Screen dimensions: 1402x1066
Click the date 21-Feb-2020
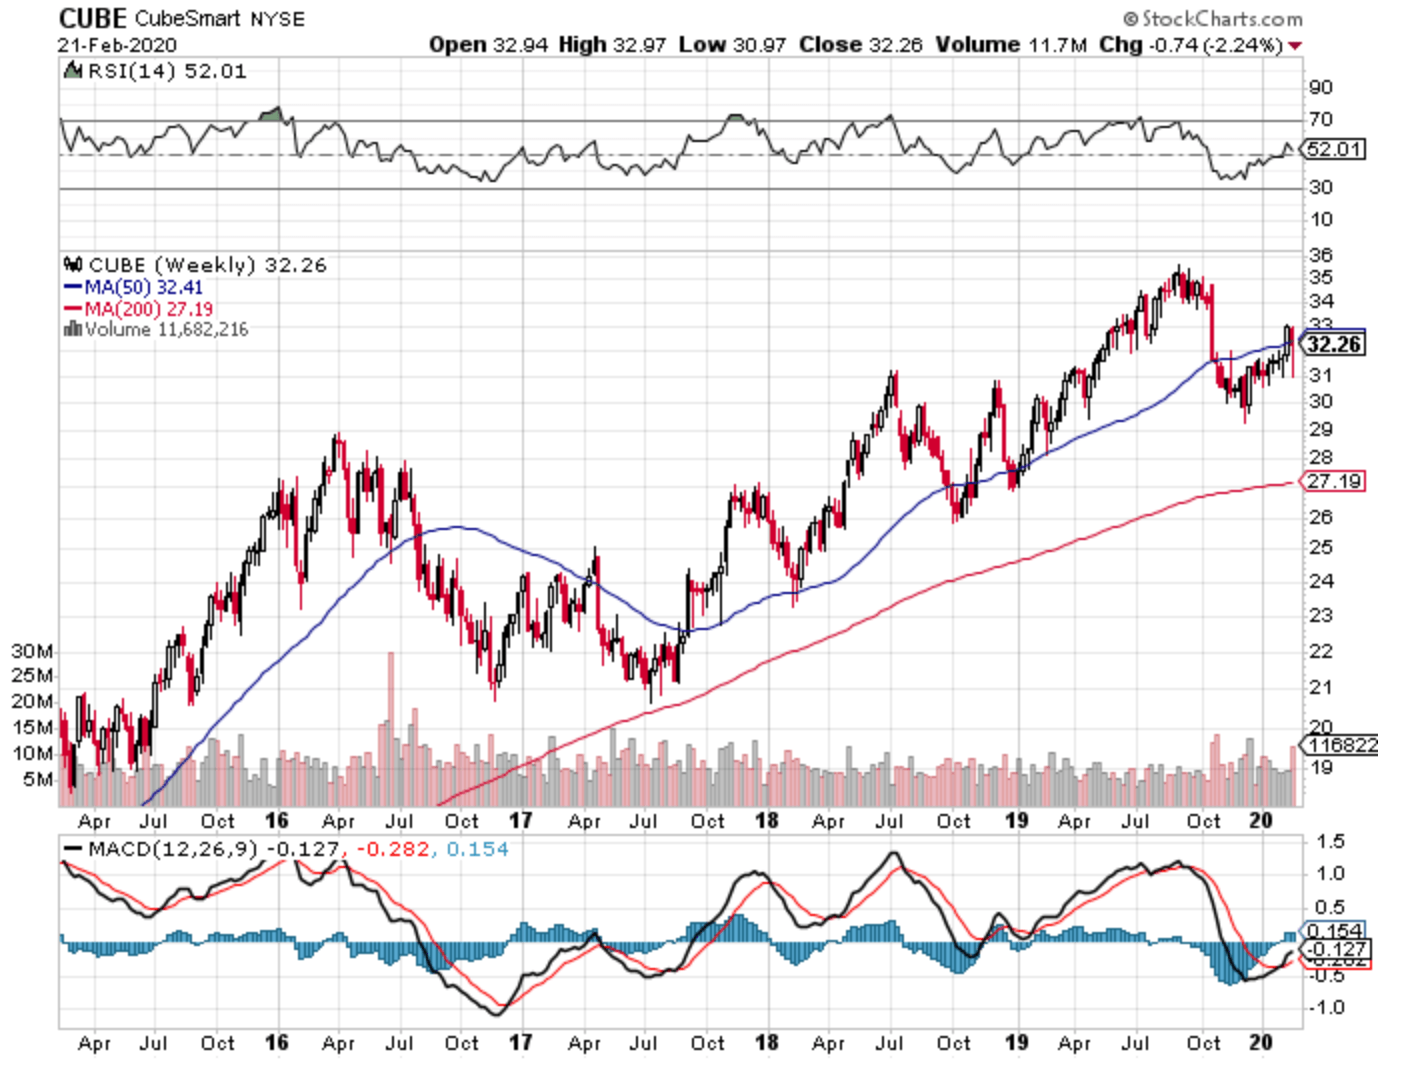[117, 45]
